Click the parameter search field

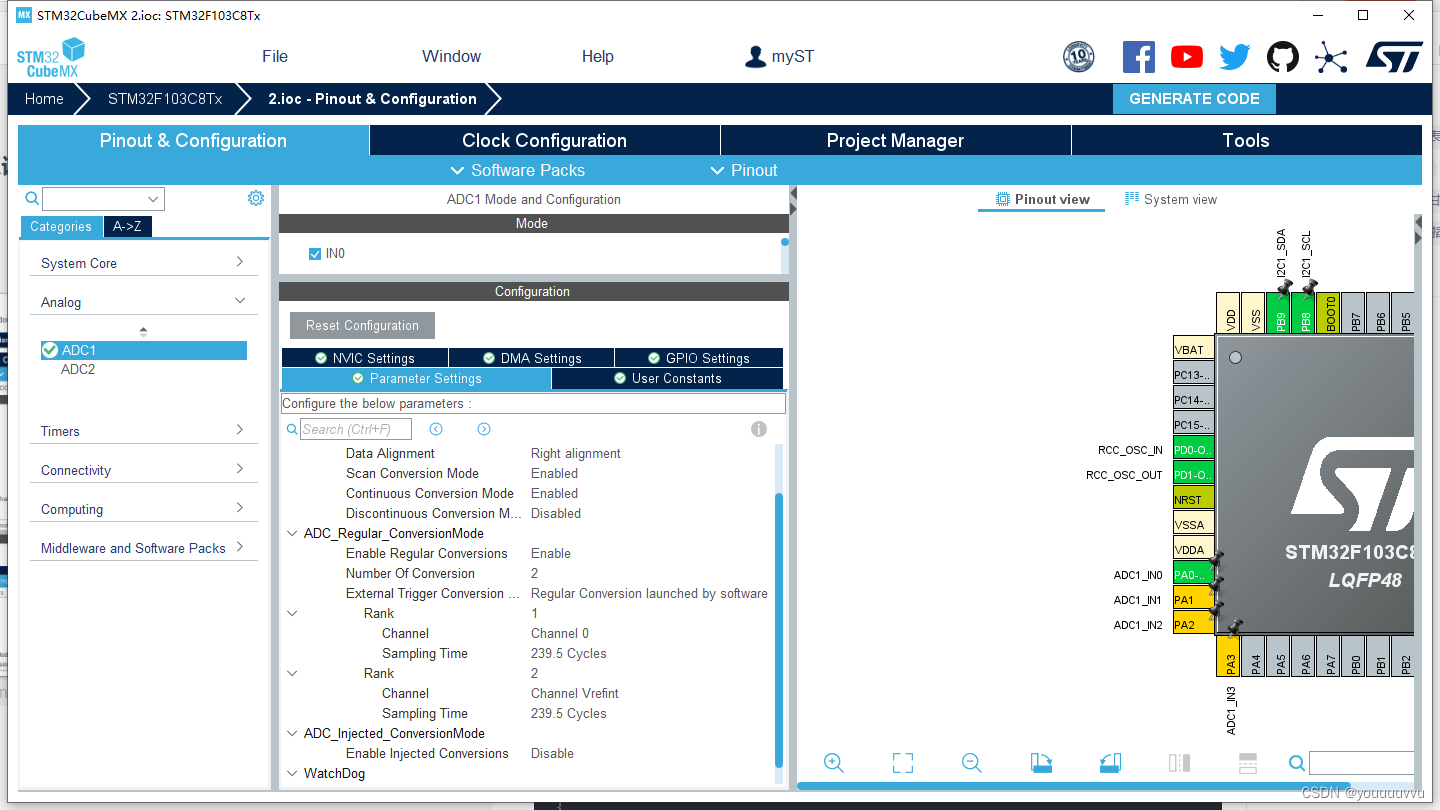click(356, 429)
